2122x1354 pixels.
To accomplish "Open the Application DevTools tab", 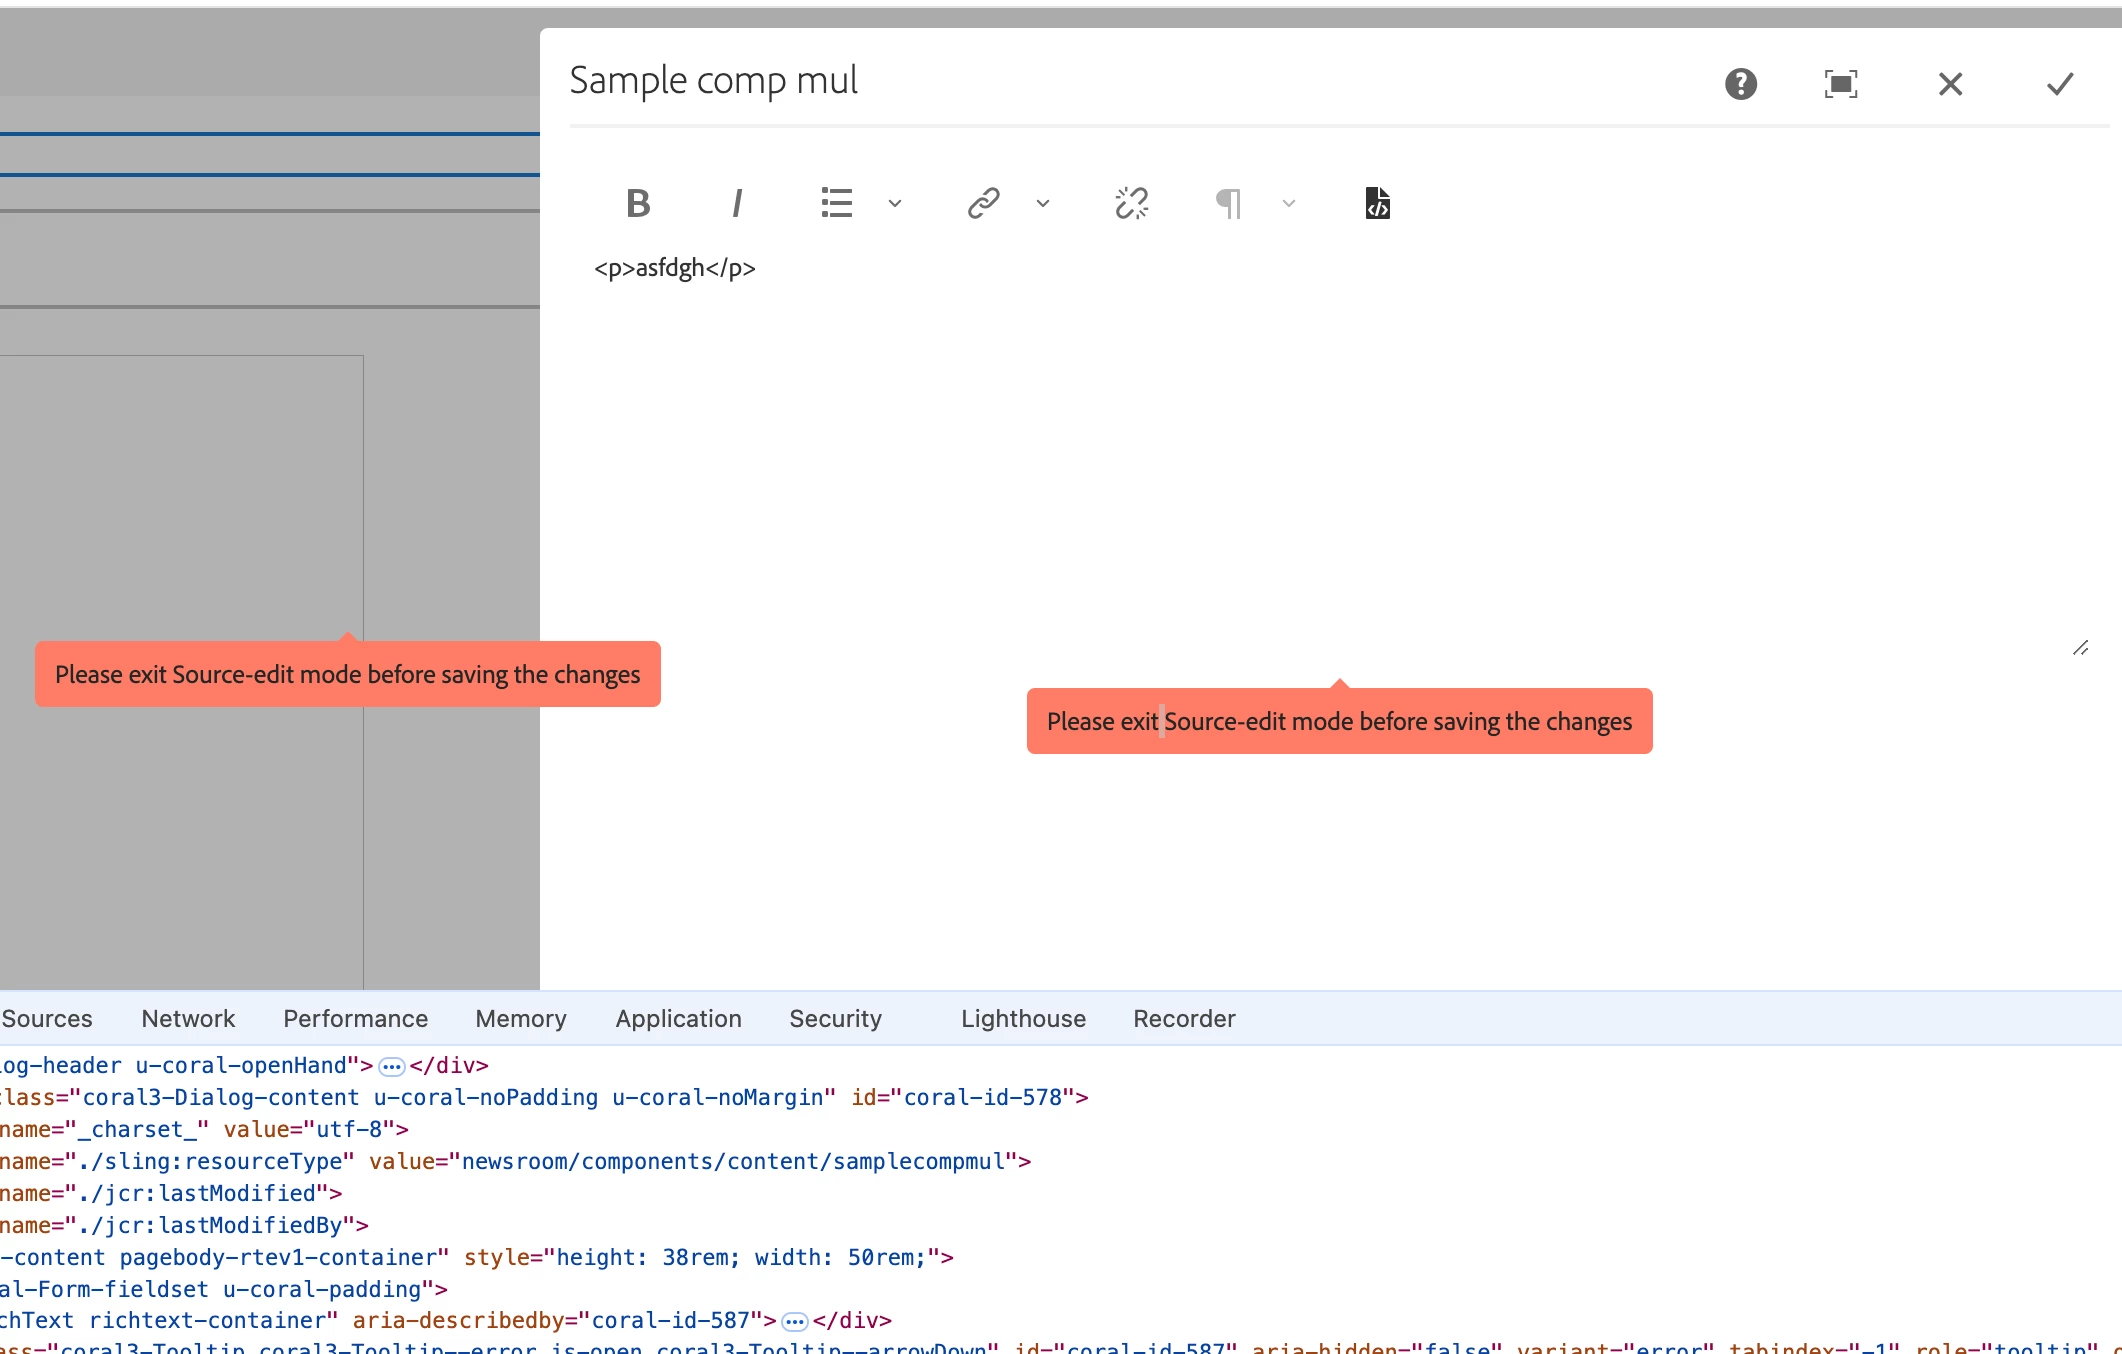I will pyautogui.click(x=678, y=1018).
